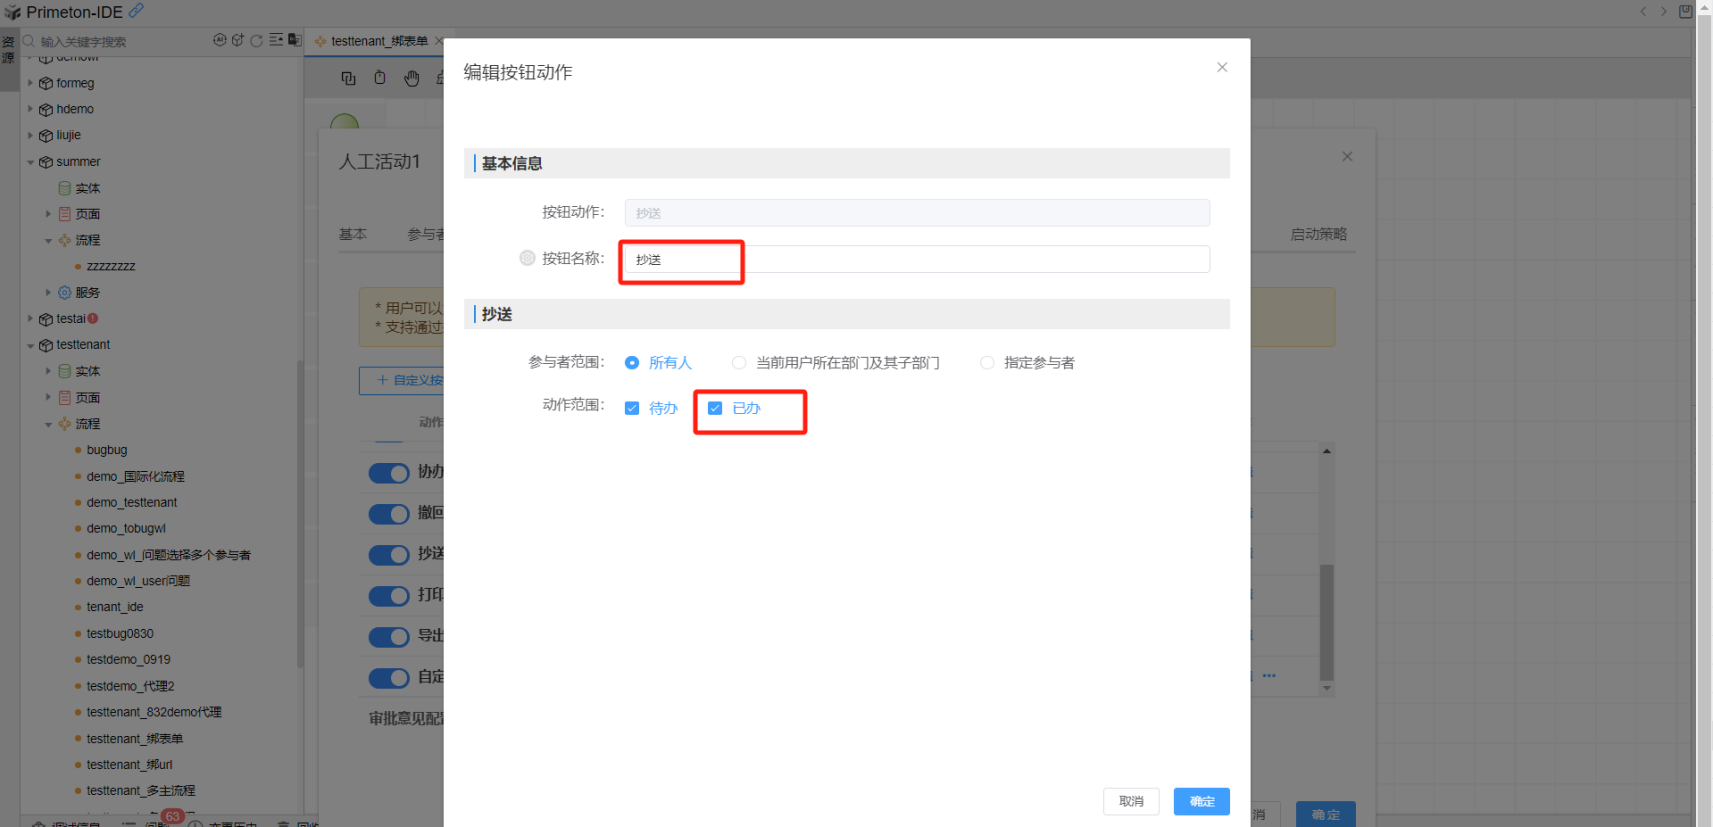1713x827 pixels.
Task: Choose 当前用户所在部门及其子部门 radio option
Action: pos(739,363)
